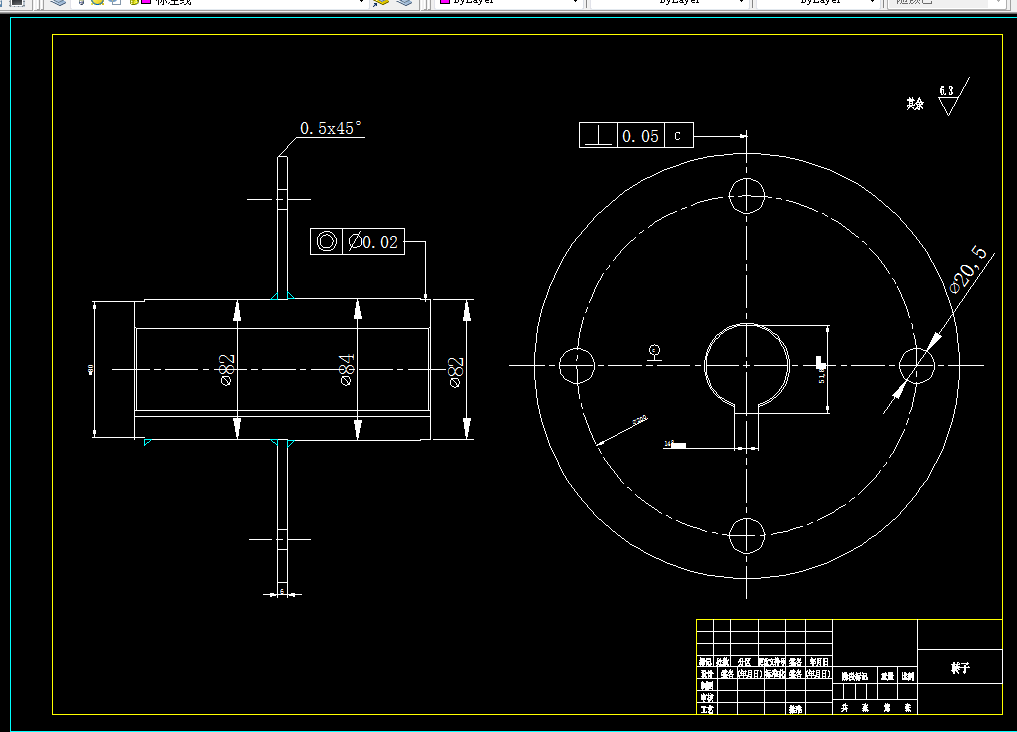Click the datum C marker on the centerline
The height and width of the screenshot is (732, 1017).
pyautogui.click(x=654, y=353)
